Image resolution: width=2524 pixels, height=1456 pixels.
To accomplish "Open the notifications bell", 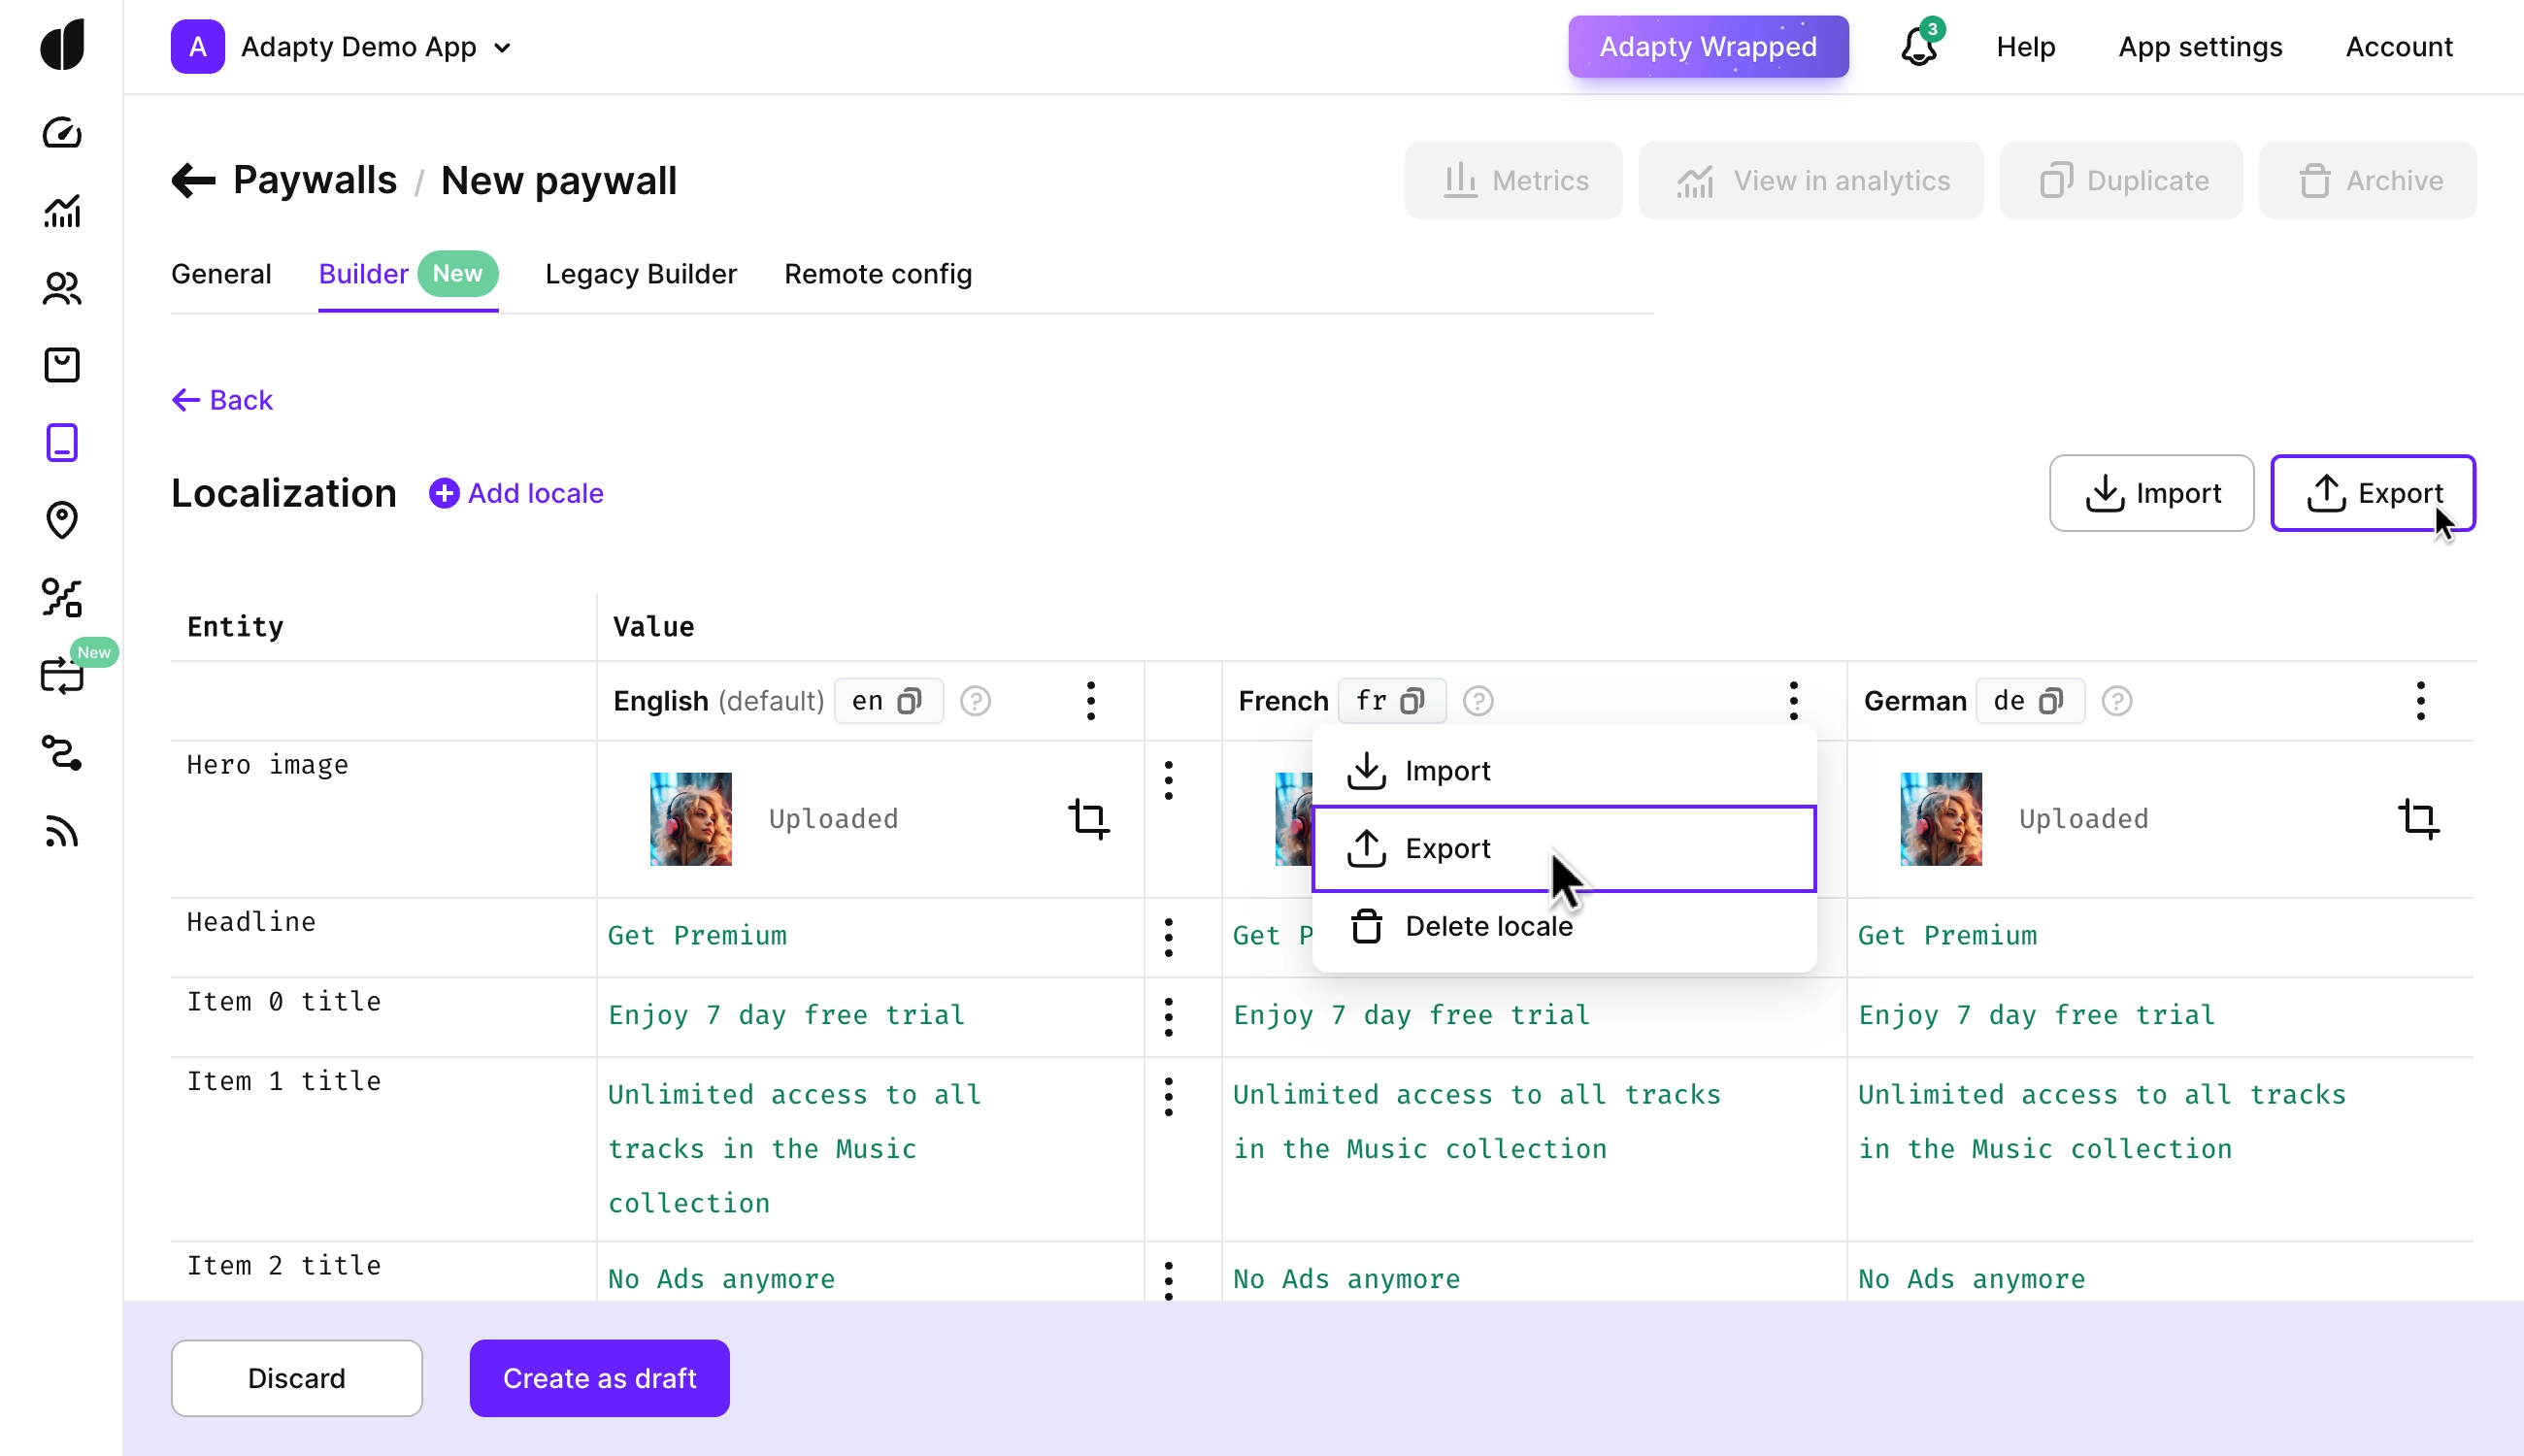I will pyautogui.click(x=1918, y=47).
